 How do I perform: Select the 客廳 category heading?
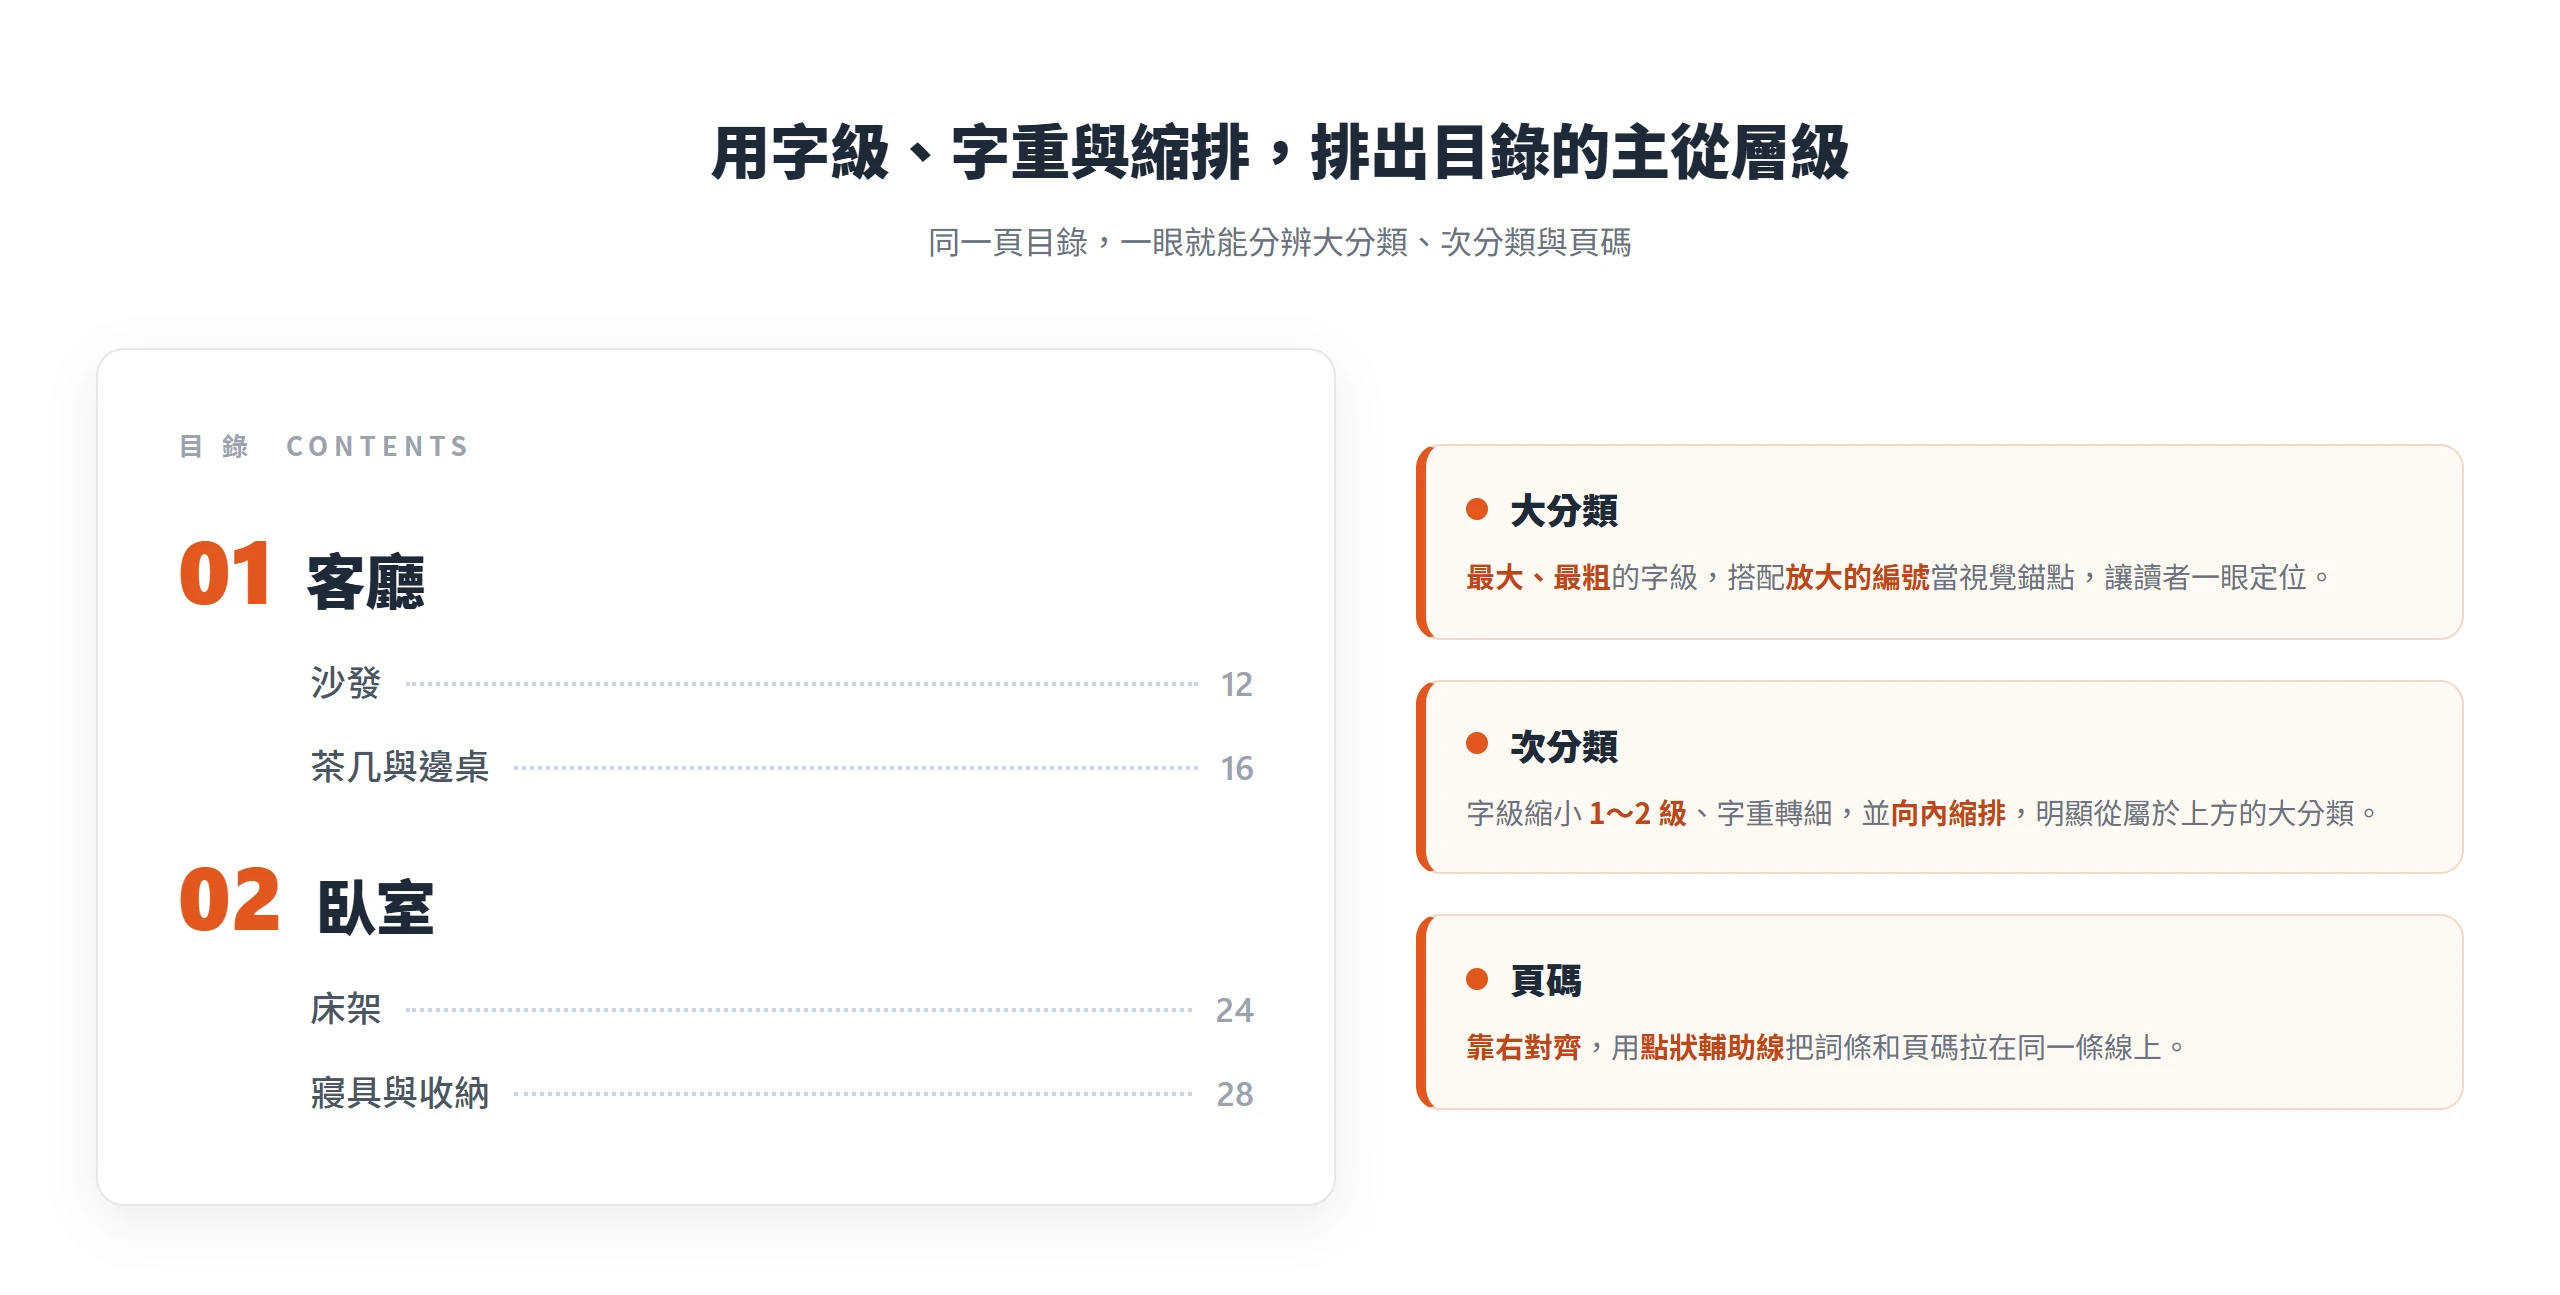click(x=366, y=581)
